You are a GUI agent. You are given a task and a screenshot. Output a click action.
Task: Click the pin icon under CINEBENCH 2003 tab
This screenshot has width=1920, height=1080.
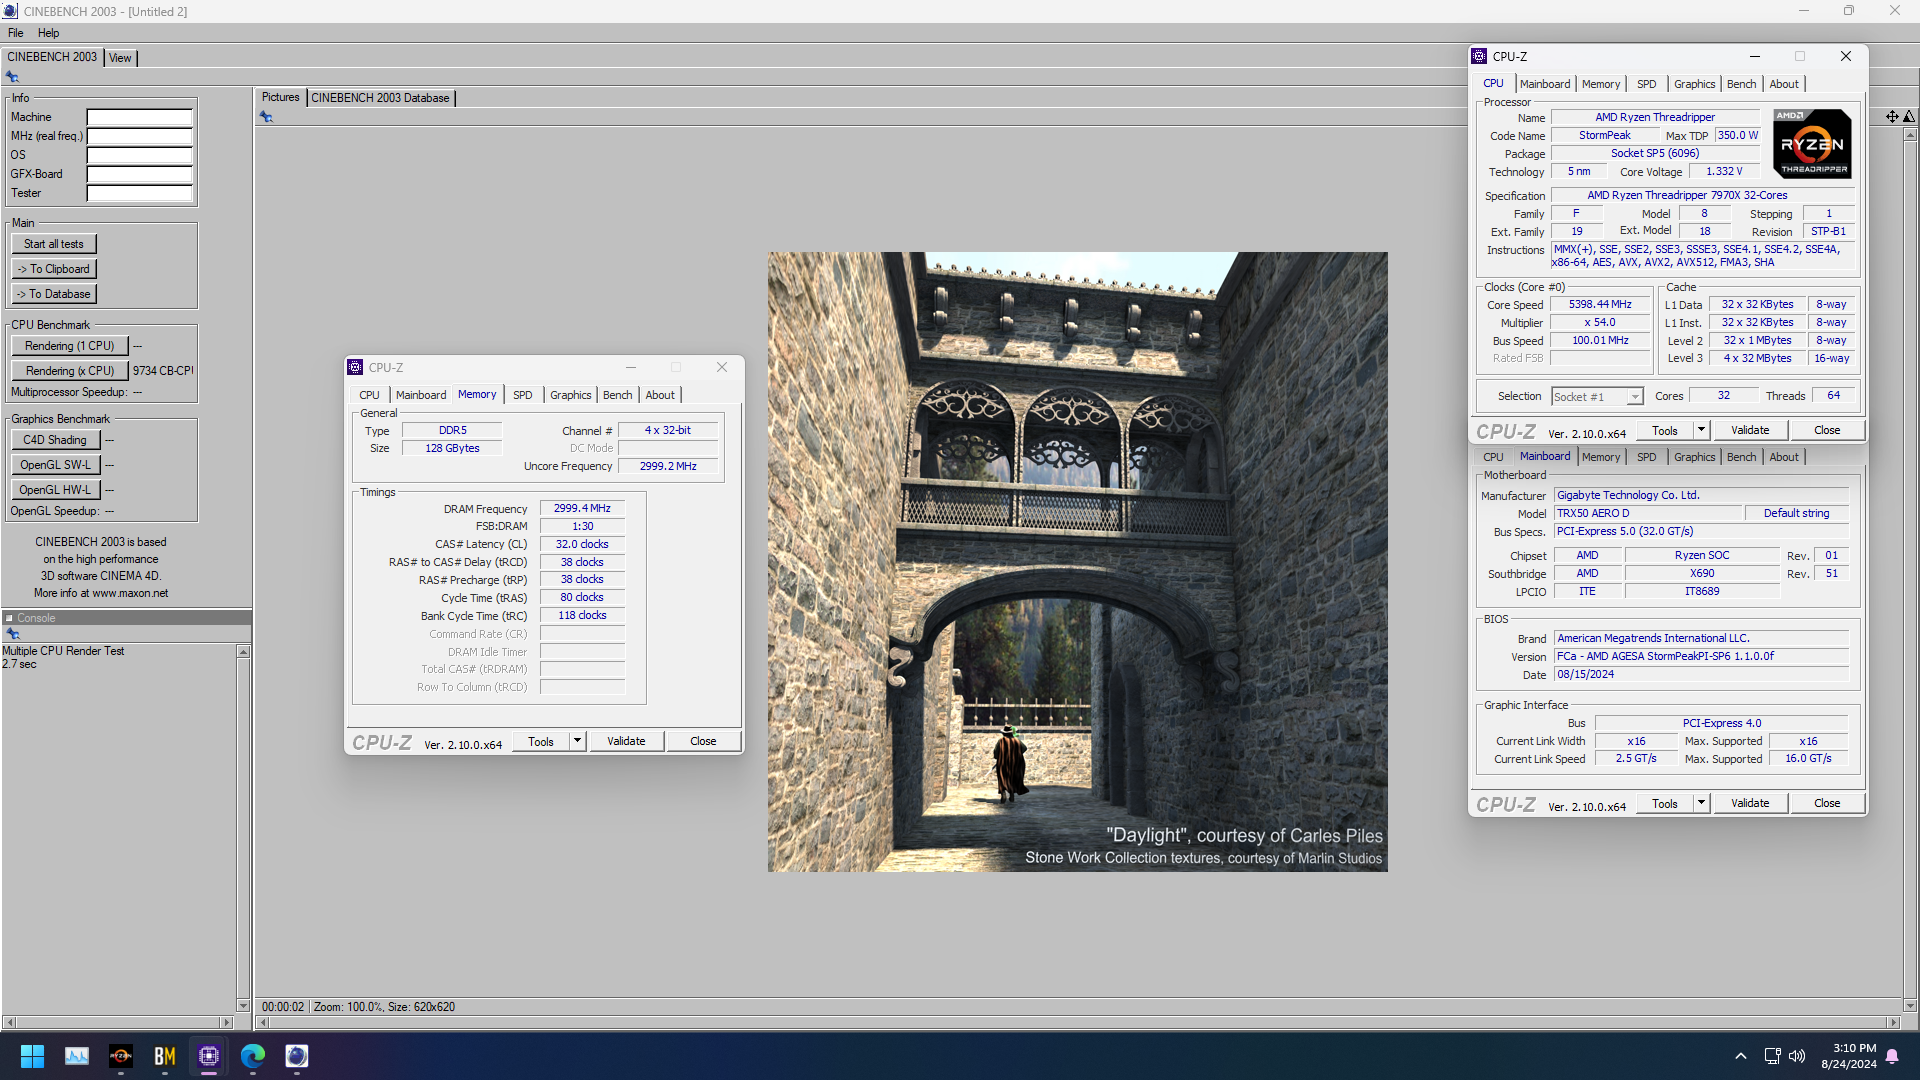coord(12,77)
